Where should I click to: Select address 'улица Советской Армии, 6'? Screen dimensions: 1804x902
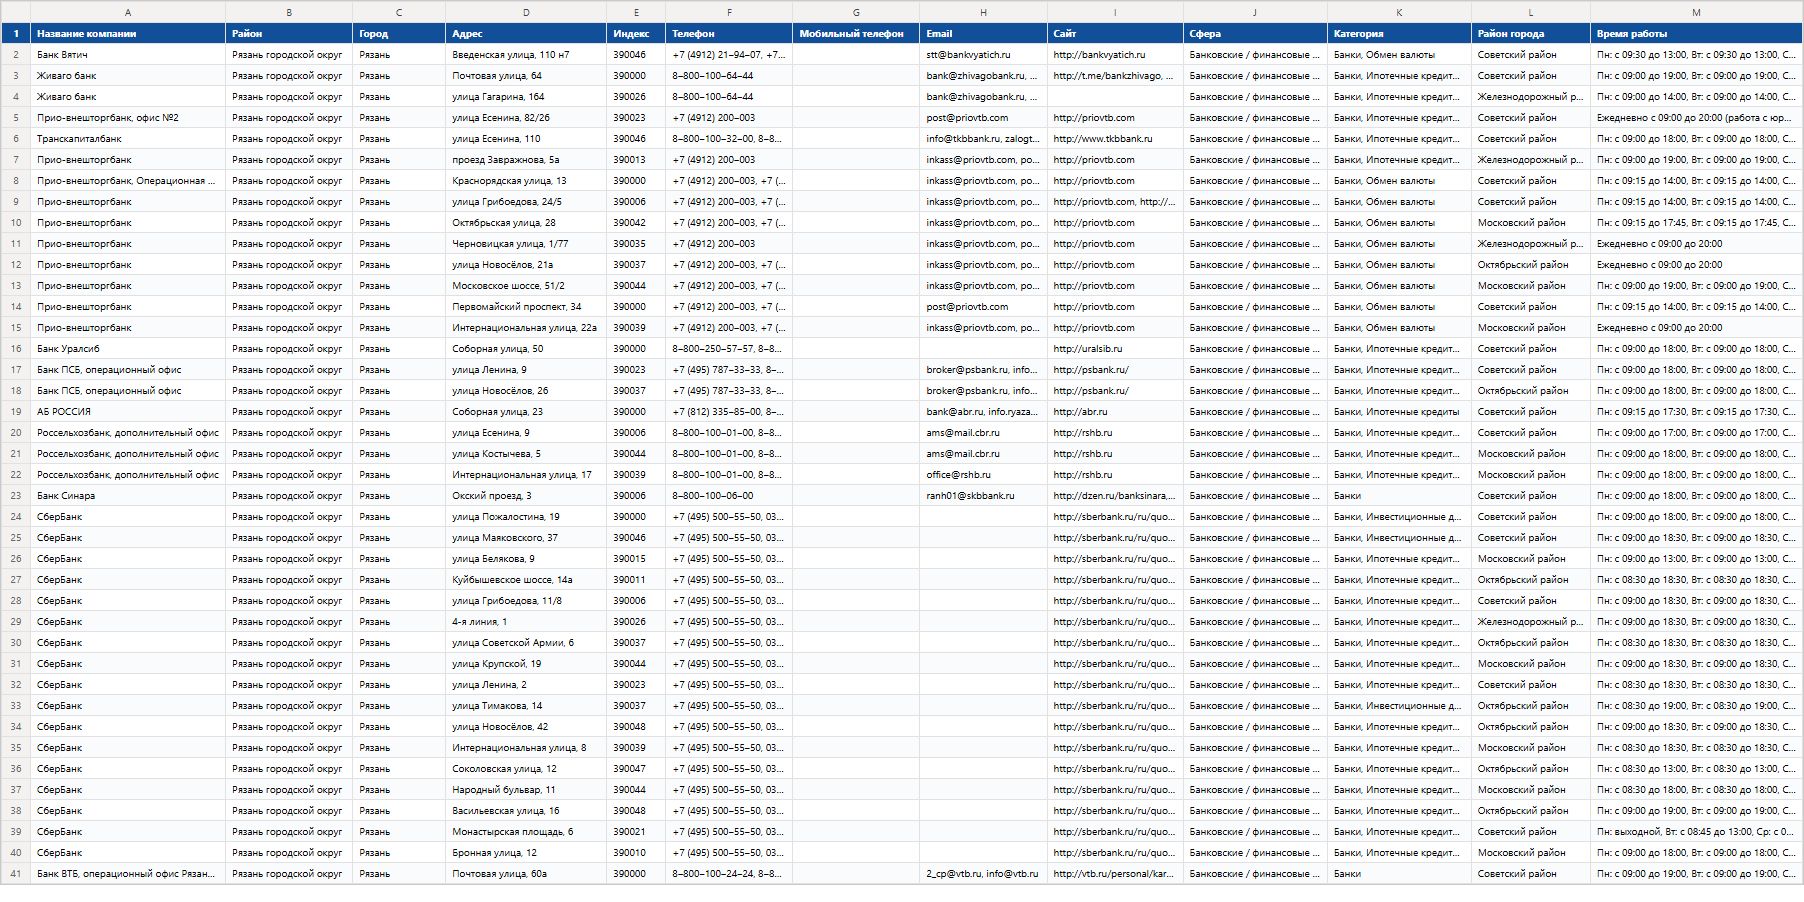coord(526,642)
